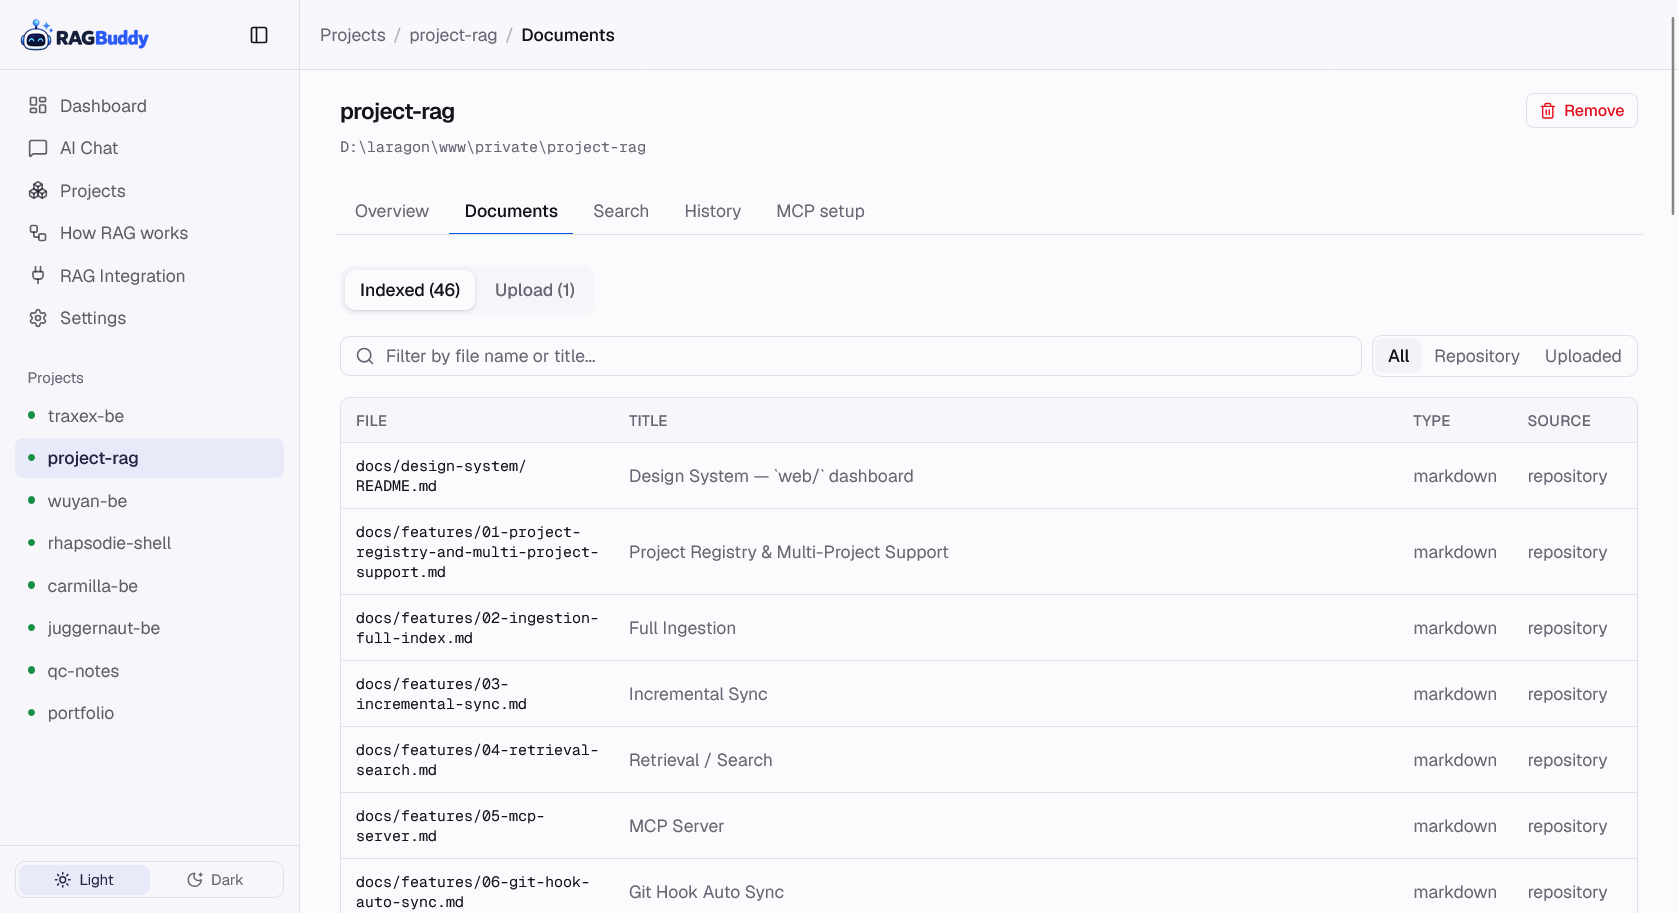Open the Search tab
Viewport: 1678px width, 913px height.
coord(621,211)
